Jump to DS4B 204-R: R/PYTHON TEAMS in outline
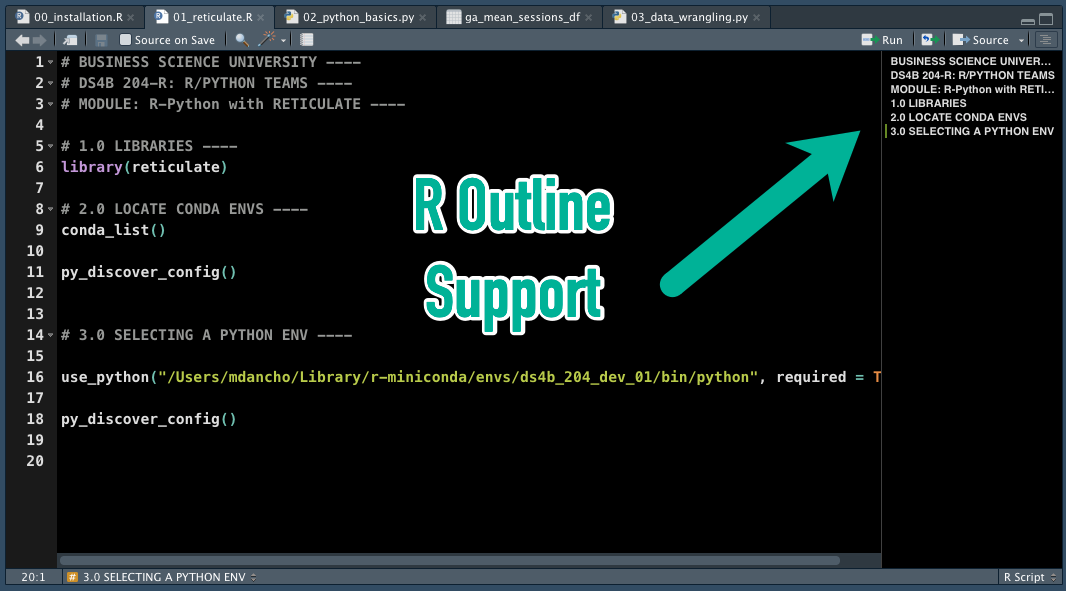The image size is (1066, 591). 972,75
